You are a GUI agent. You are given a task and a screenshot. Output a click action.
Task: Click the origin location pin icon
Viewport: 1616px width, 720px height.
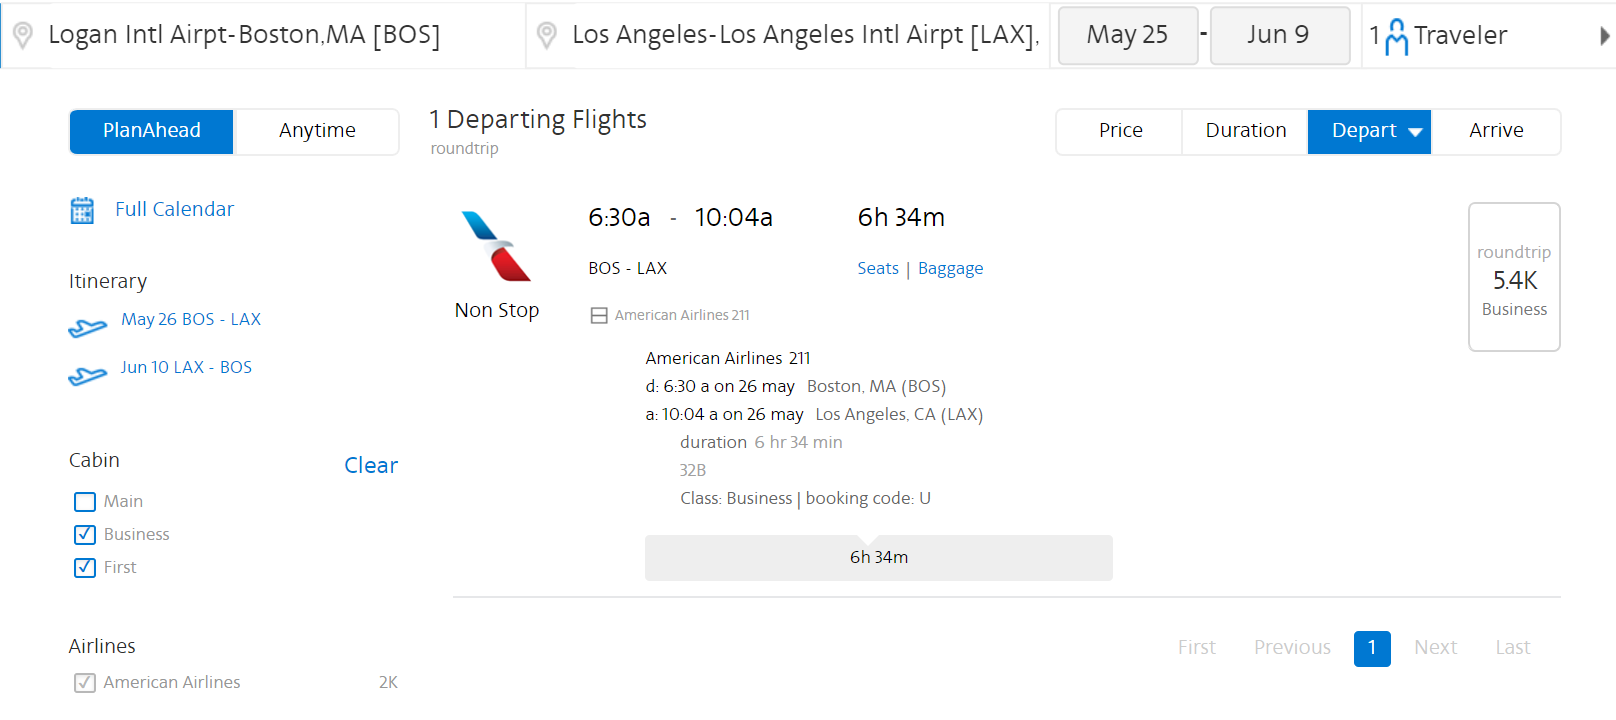pos(22,36)
